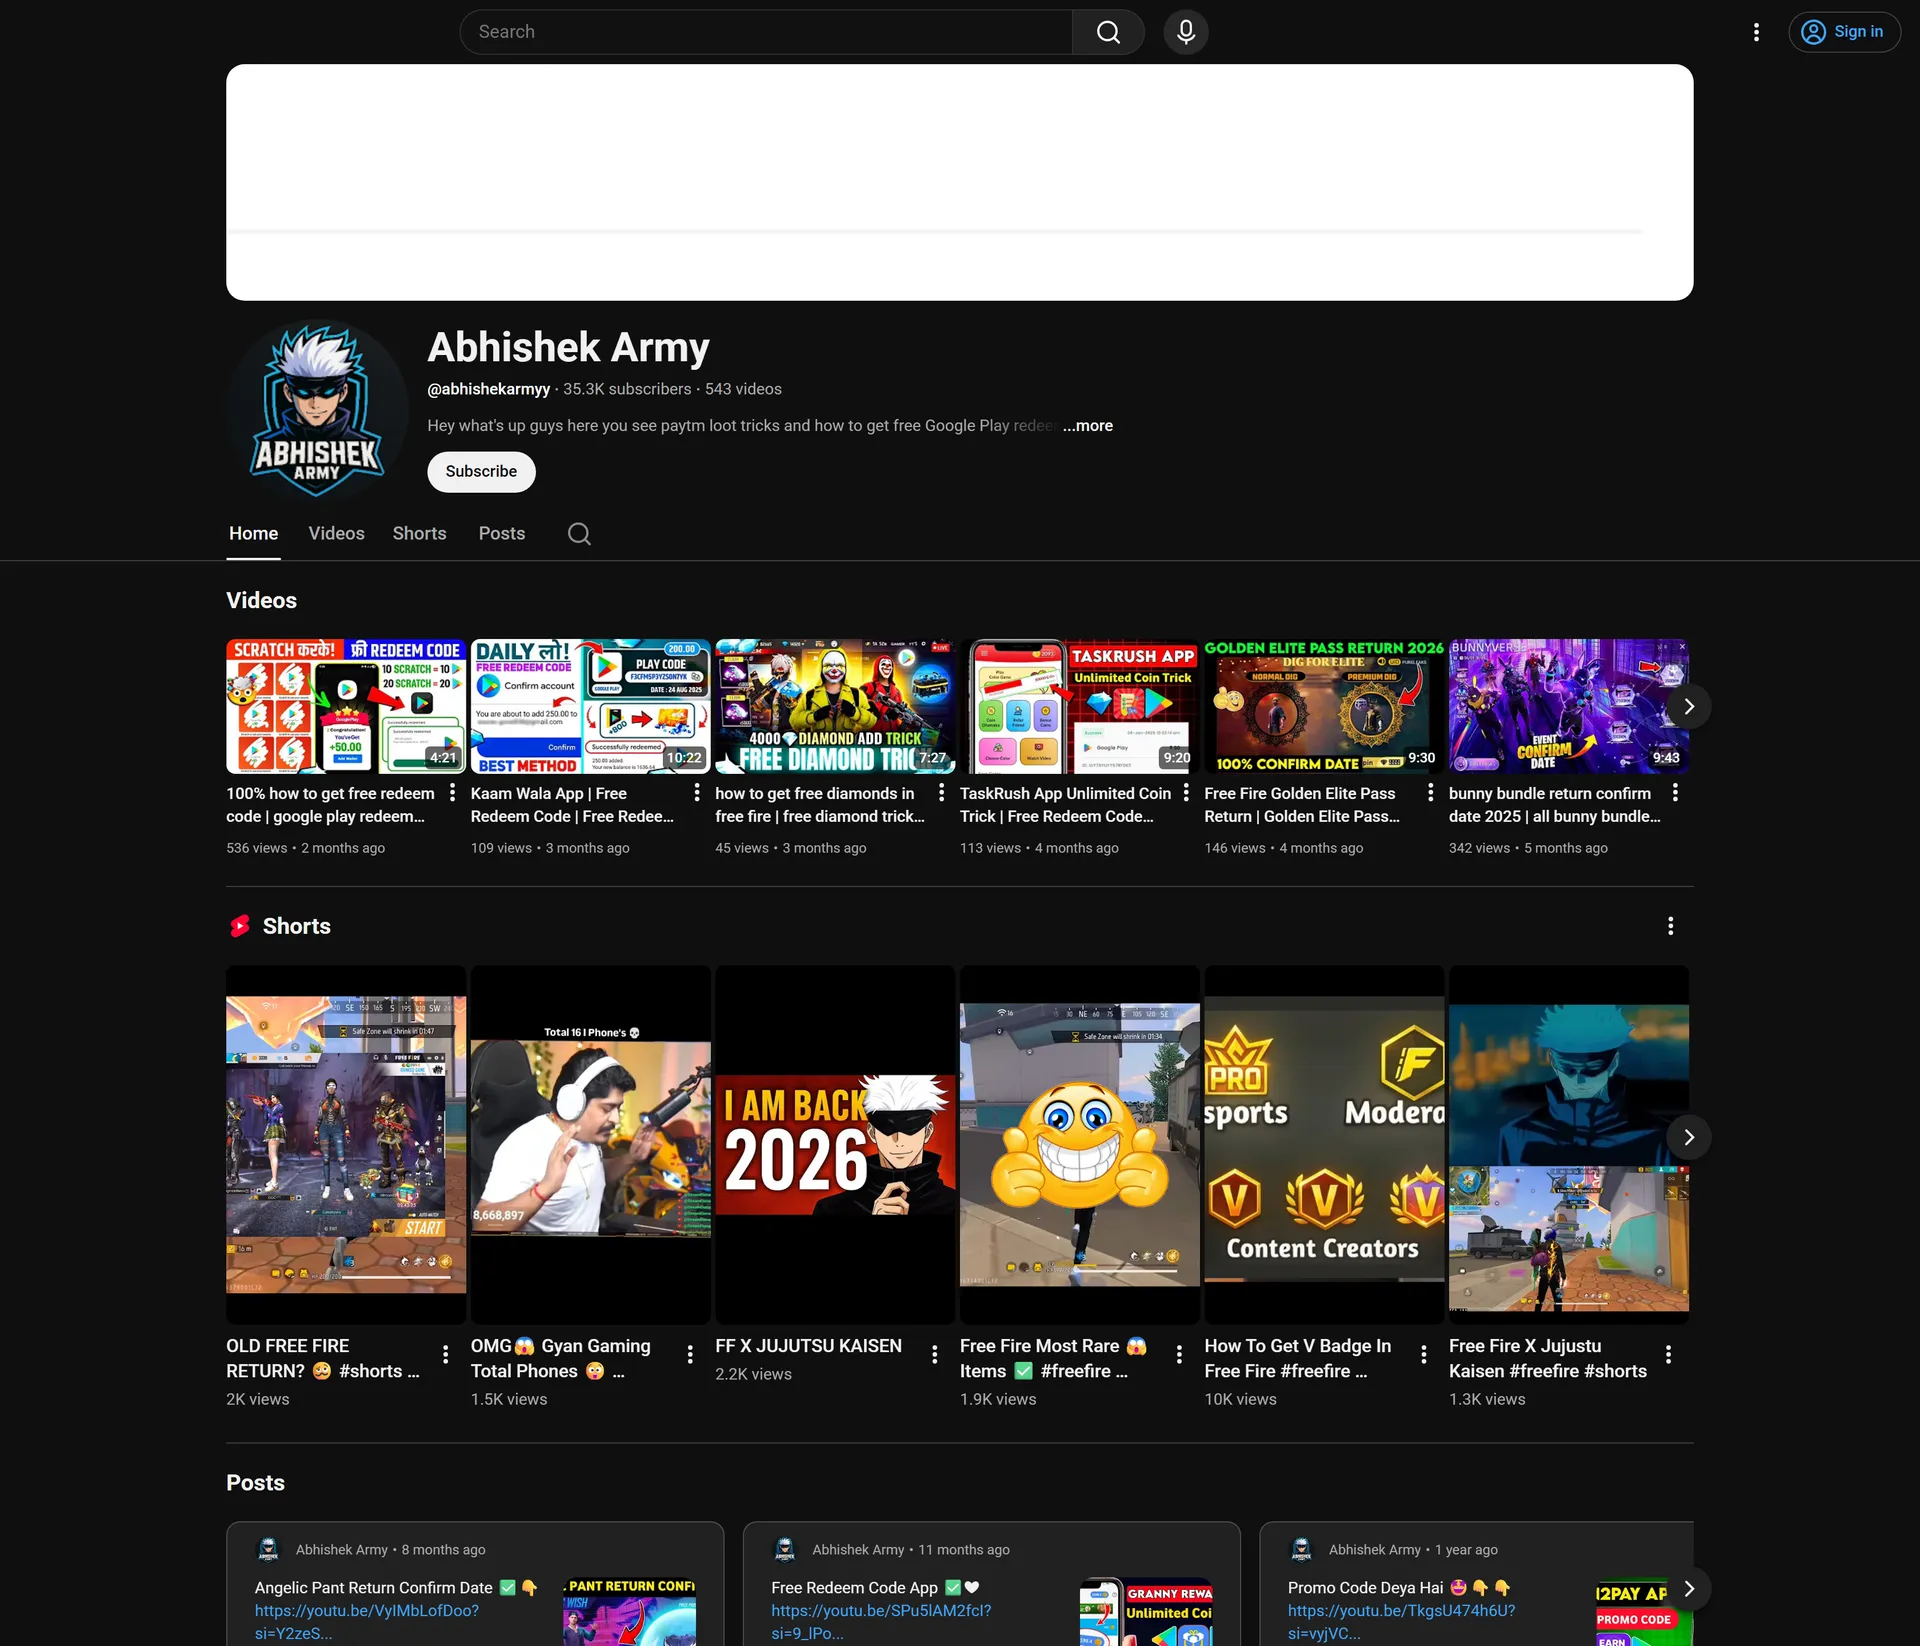
Task: Subscribe to Abhishek Army channel
Action: tap(481, 472)
